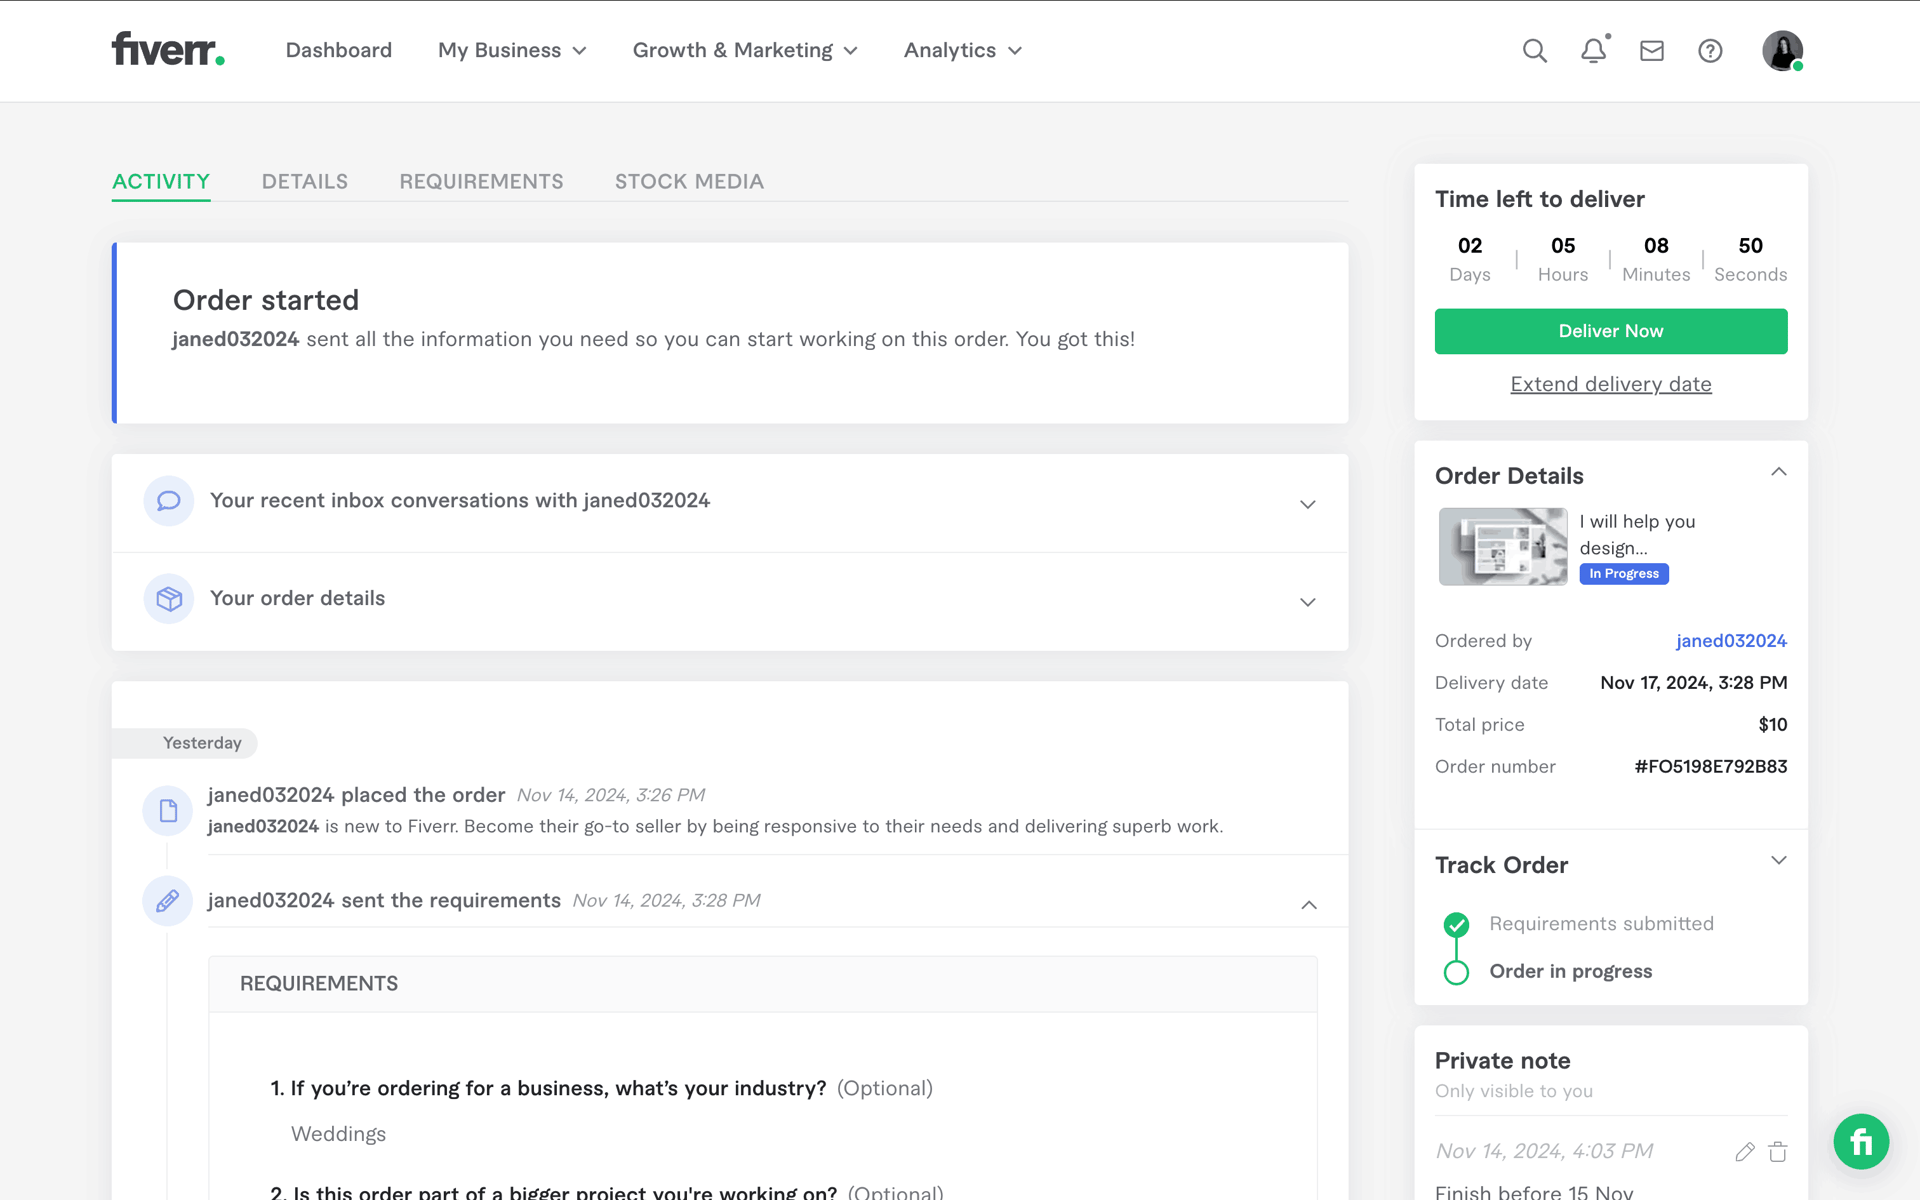This screenshot has height=1200, width=1920.
Task: Go to Dashboard
Action: point(339,50)
